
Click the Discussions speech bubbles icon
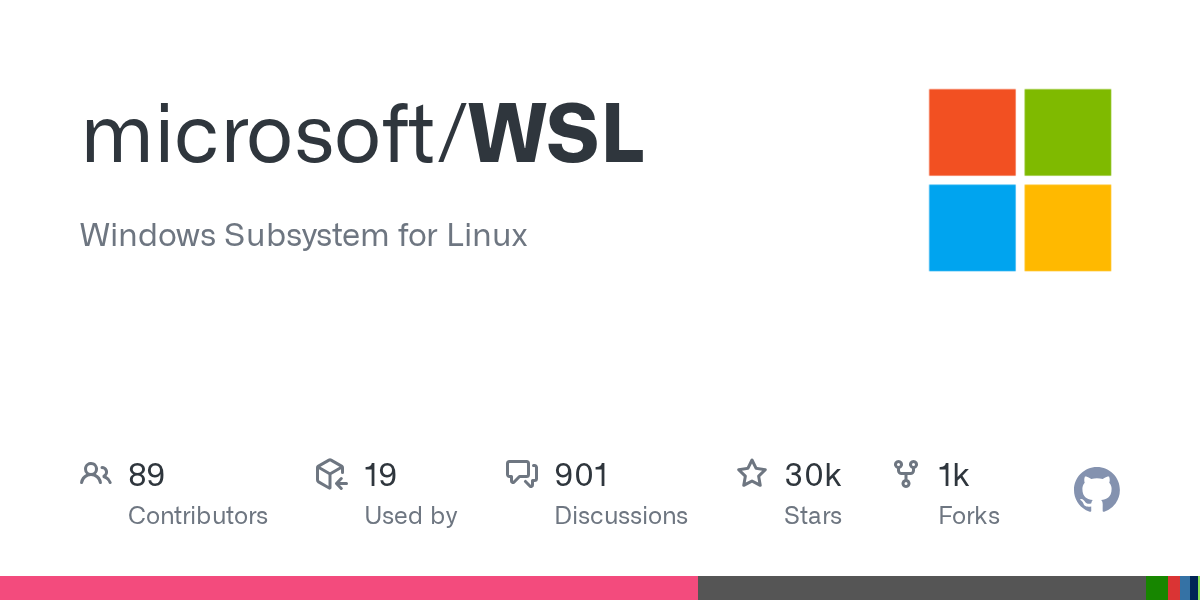coord(522,474)
